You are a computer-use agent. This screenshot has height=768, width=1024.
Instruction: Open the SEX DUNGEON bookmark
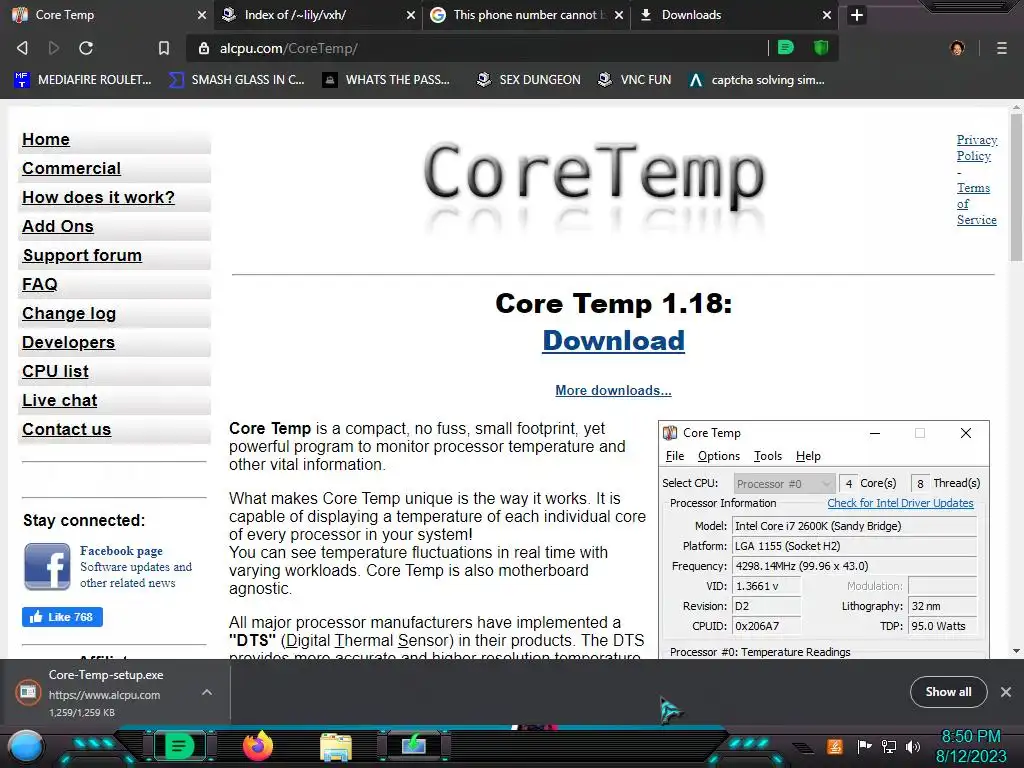point(528,80)
